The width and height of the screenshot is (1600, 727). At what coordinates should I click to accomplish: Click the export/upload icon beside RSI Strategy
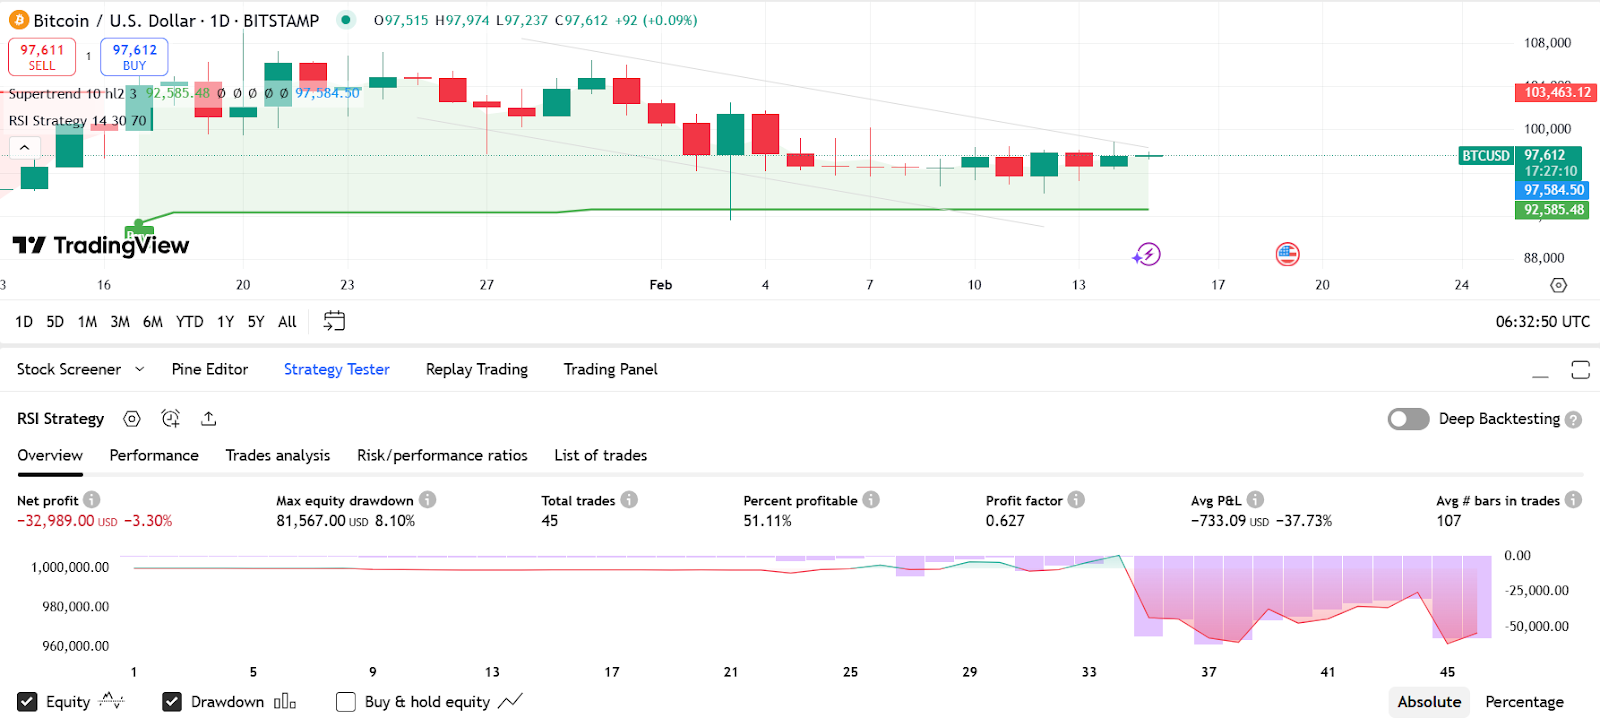point(208,419)
